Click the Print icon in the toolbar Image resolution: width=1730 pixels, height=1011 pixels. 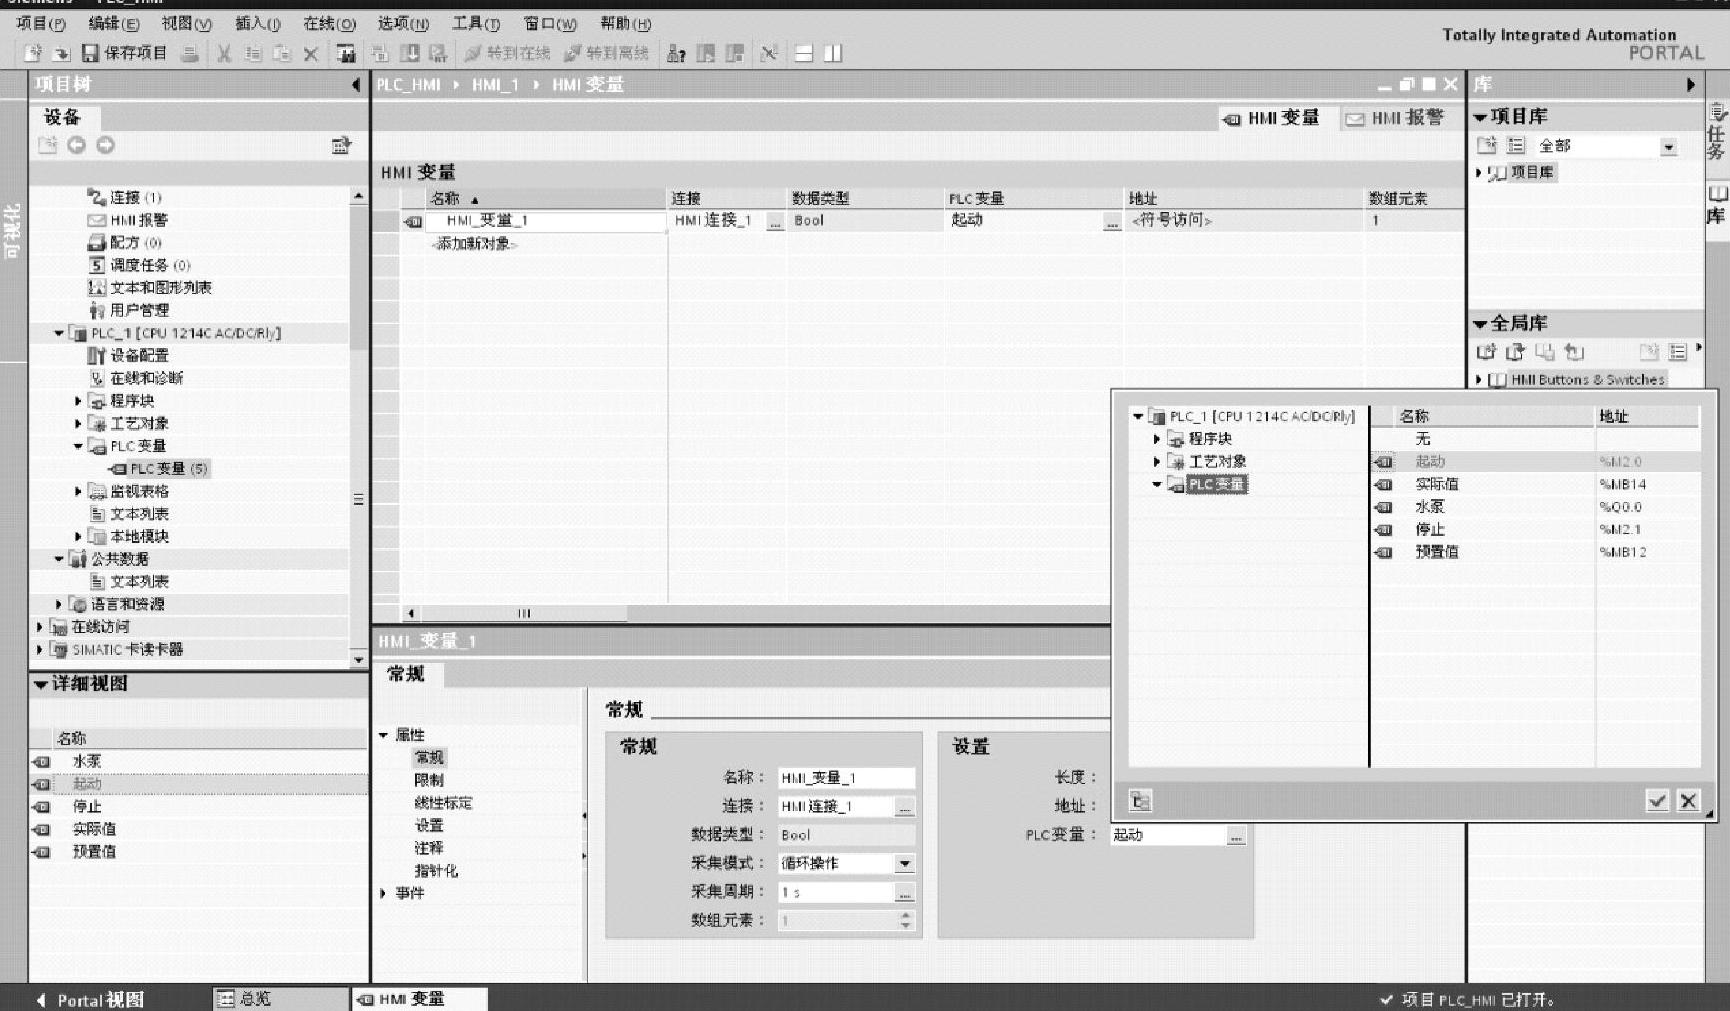coord(189,53)
